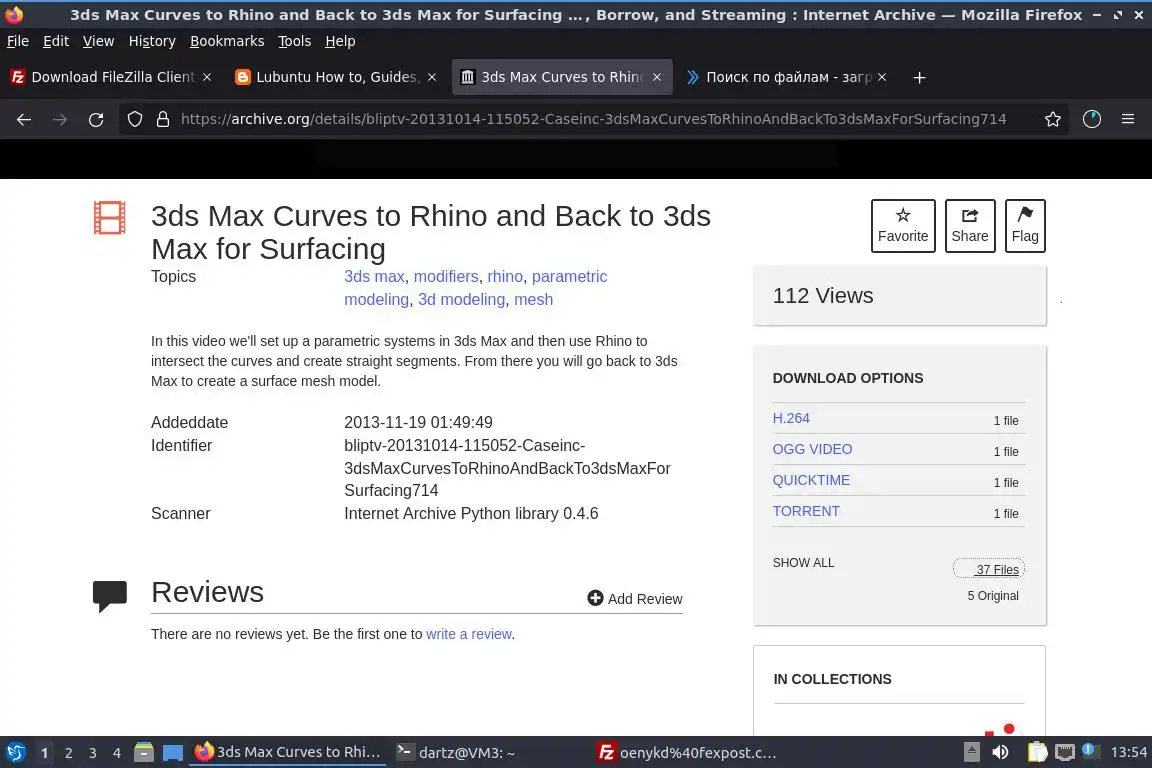Flag this item with the Flag button
This screenshot has height=768, width=1152.
point(1025,226)
